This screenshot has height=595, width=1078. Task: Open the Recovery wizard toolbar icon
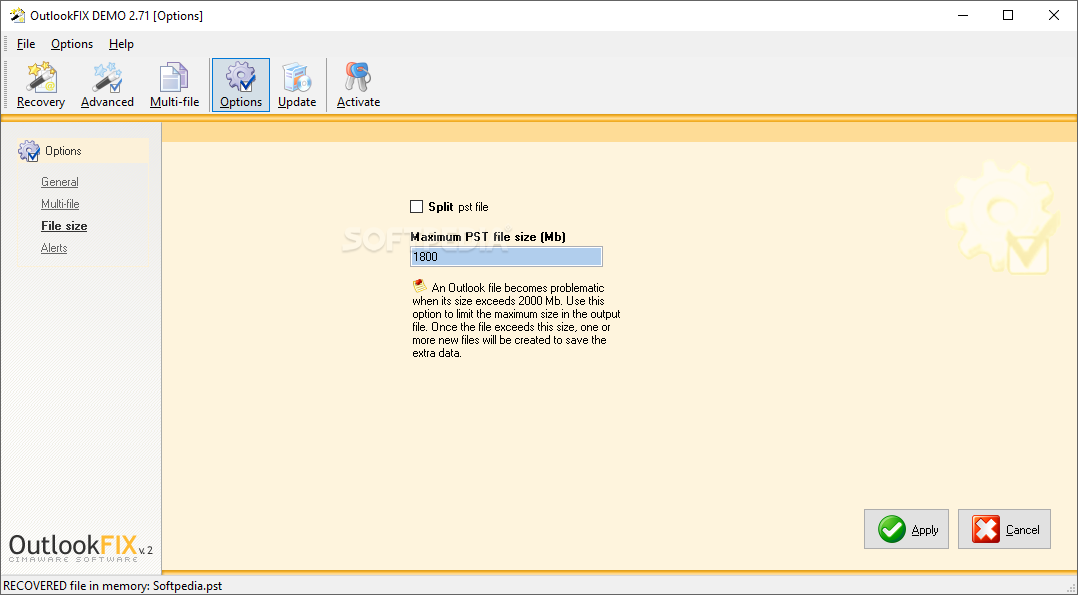tap(41, 85)
